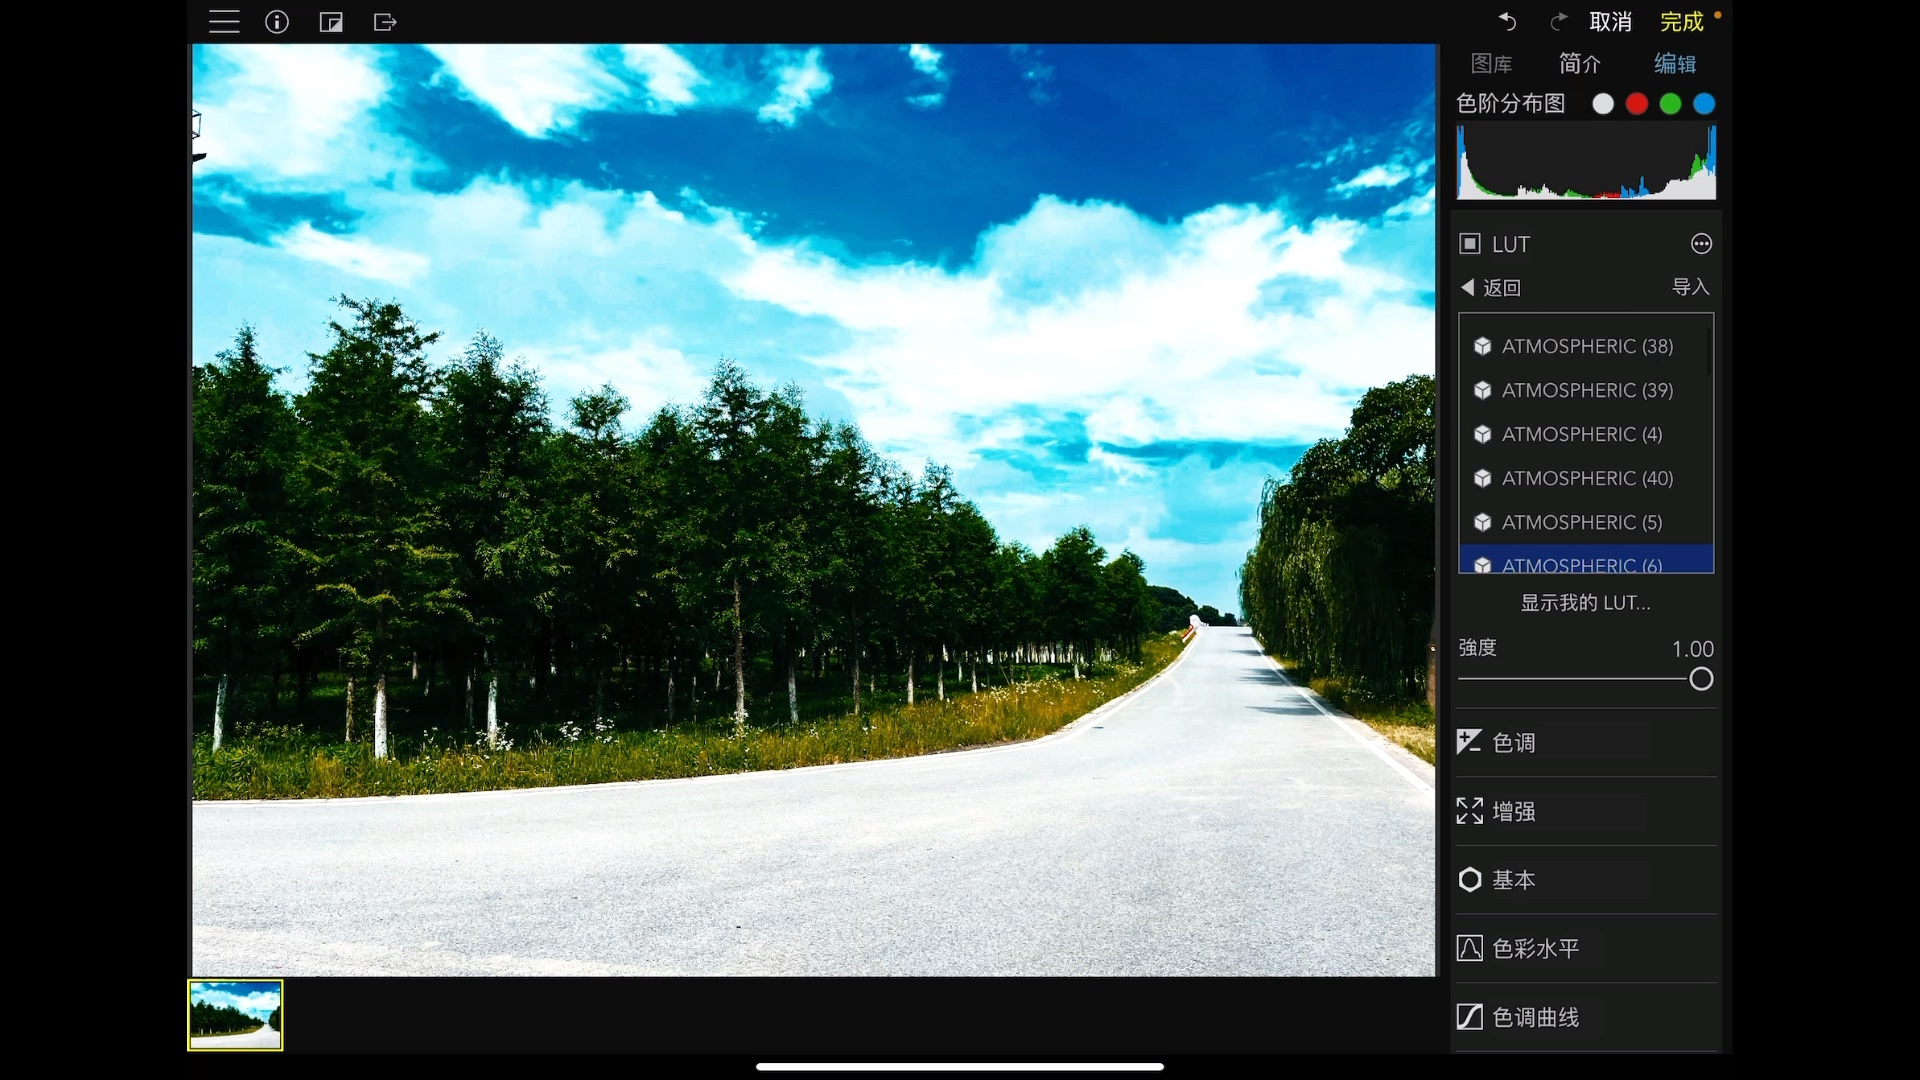Select the landscape photo thumbnail in filmstrip

236,1015
